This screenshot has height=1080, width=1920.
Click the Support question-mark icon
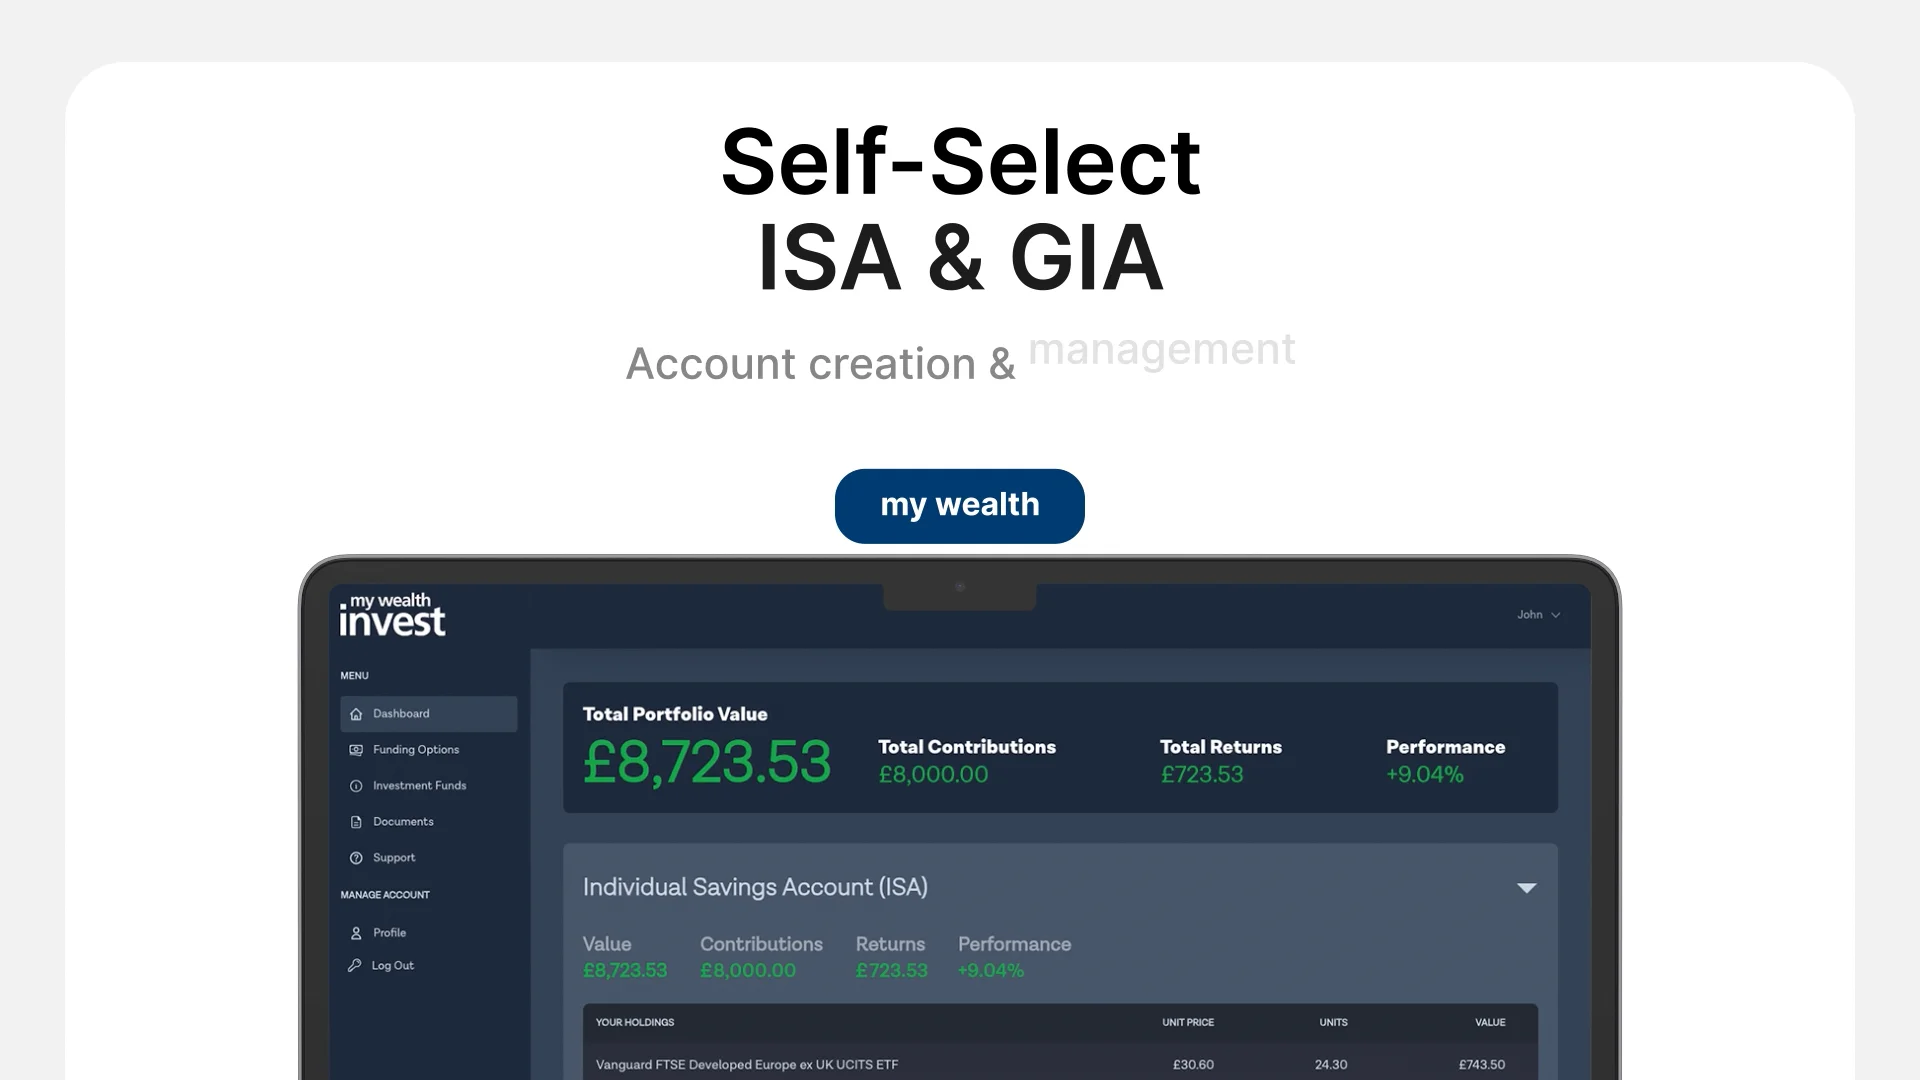pos(356,858)
